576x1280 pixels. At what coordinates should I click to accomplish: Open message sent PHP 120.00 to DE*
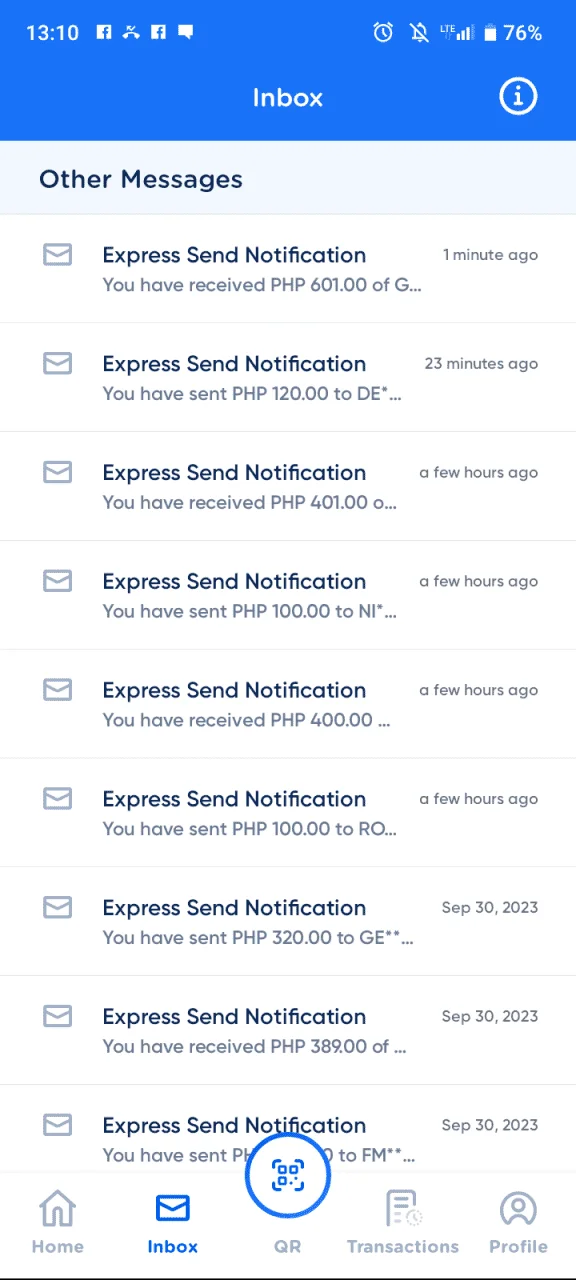[288, 378]
